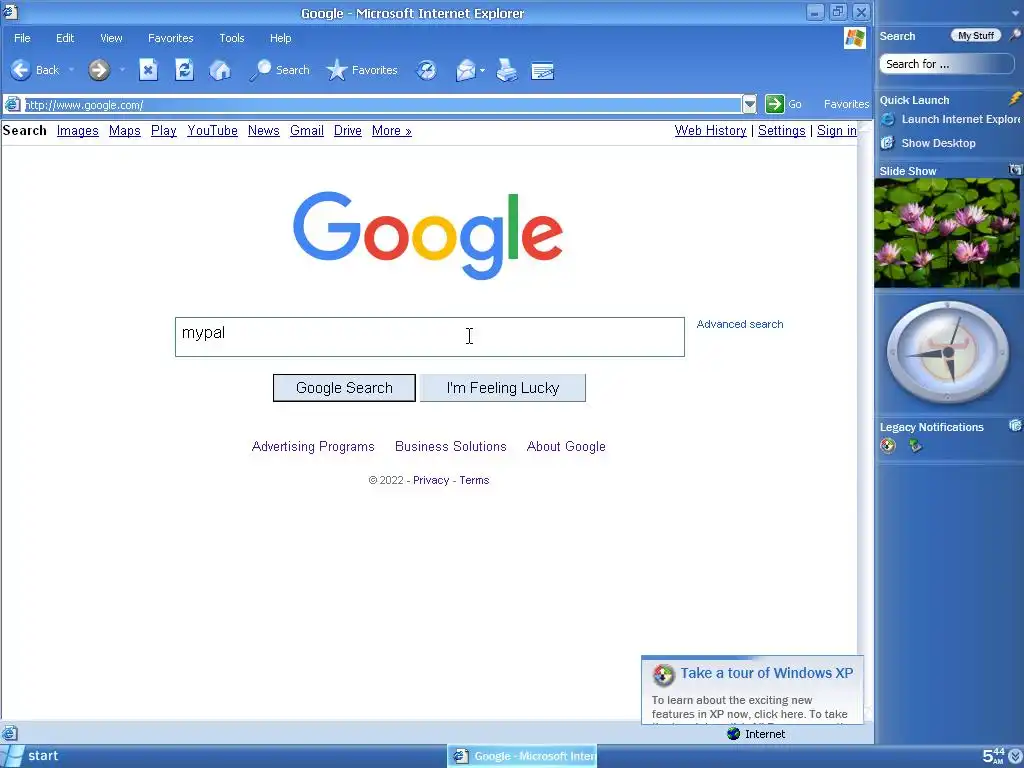Open the address bar dropdown arrow
The height and width of the screenshot is (768, 1024).
pyautogui.click(x=749, y=104)
